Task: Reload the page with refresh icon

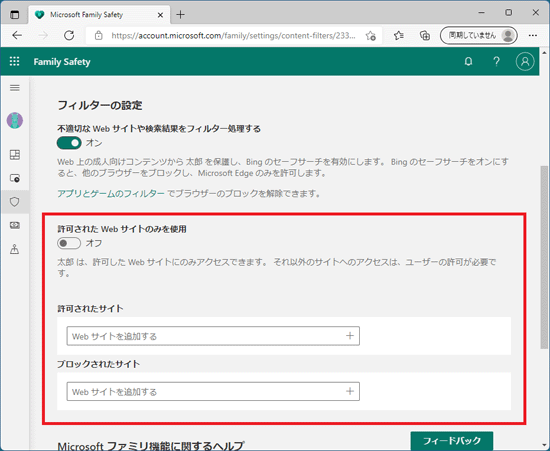Action: tap(69, 35)
